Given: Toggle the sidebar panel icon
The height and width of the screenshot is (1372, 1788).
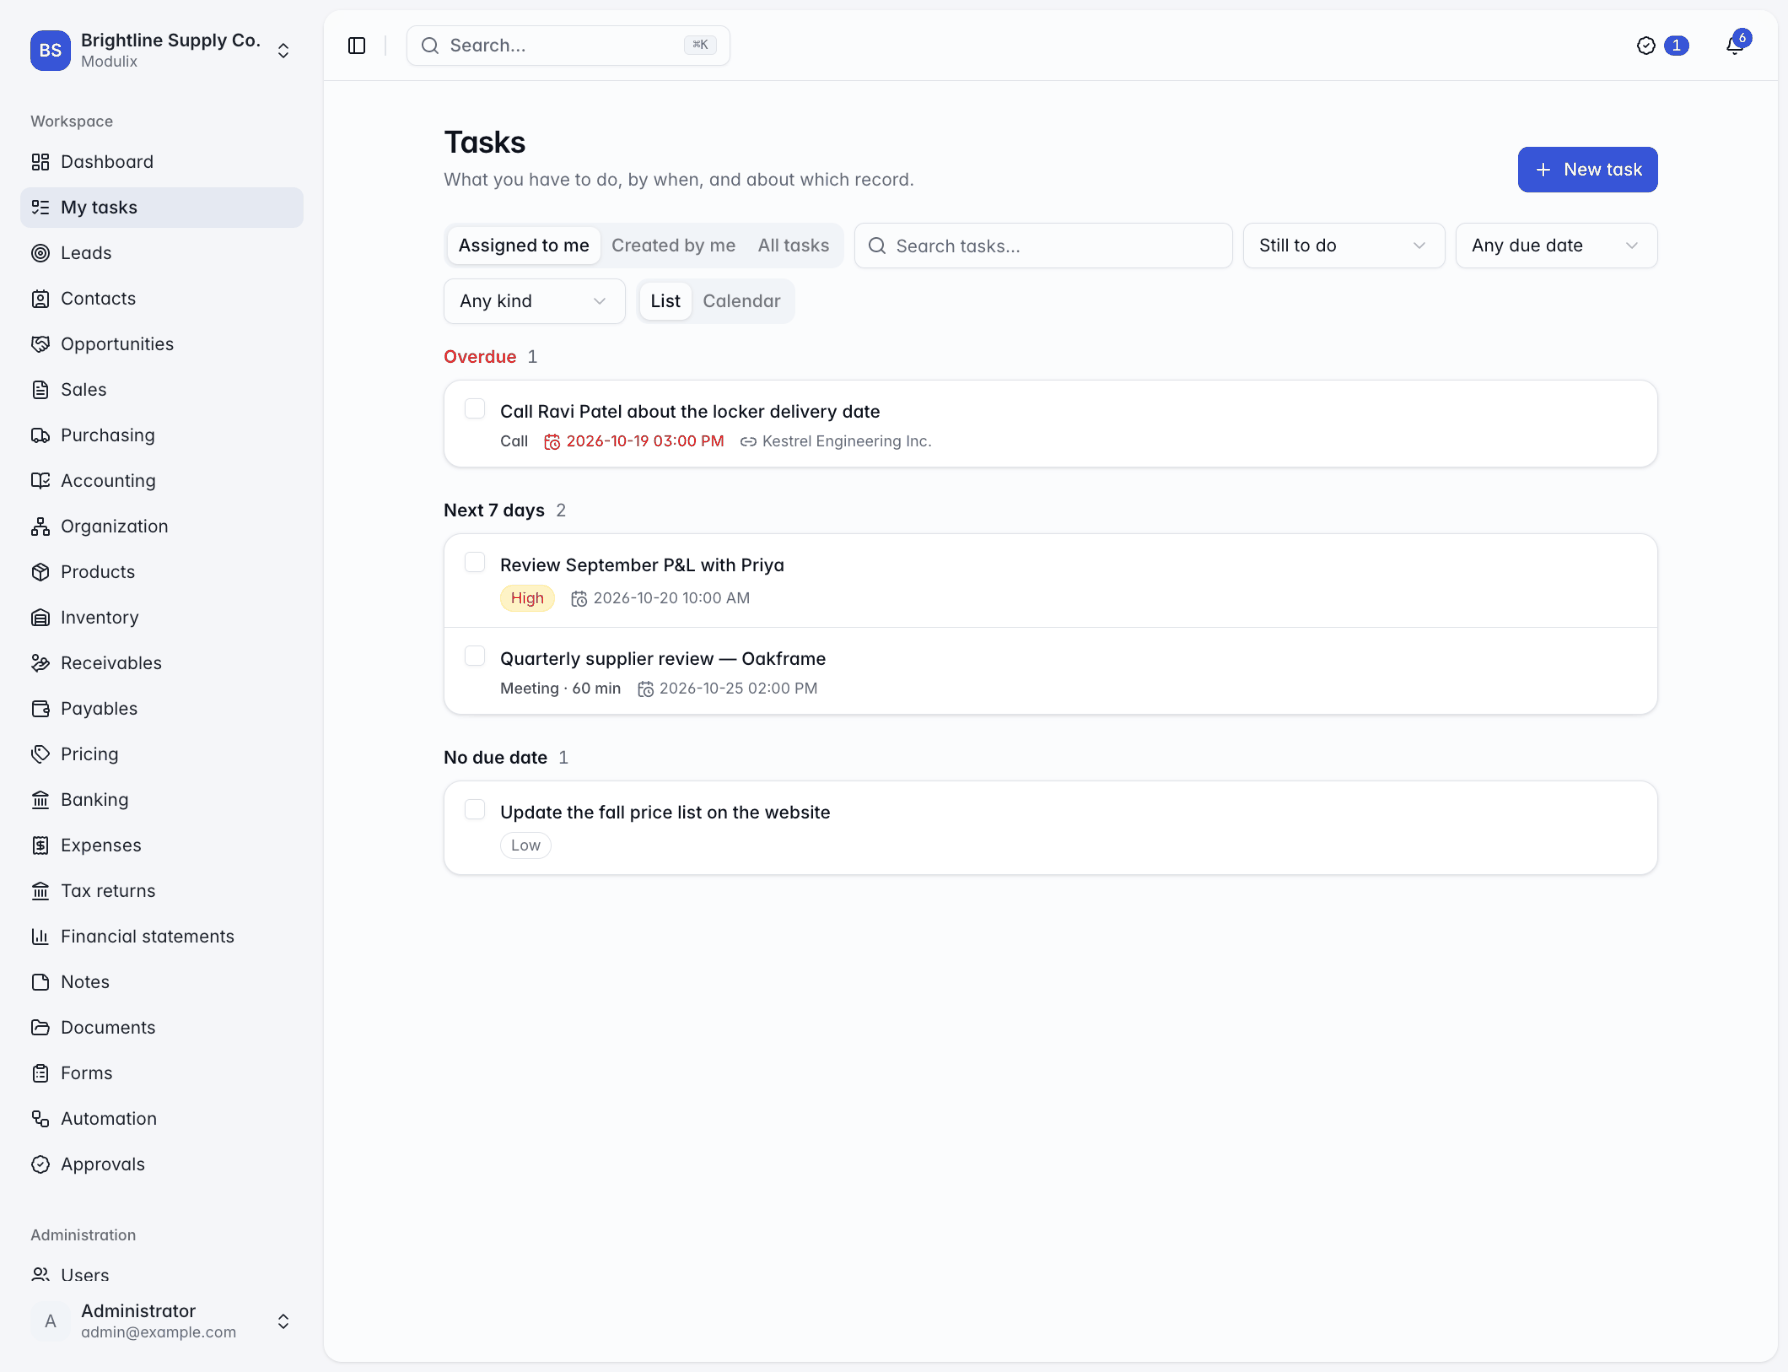Looking at the screenshot, I should pyautogui.click(x=357, y=46).
